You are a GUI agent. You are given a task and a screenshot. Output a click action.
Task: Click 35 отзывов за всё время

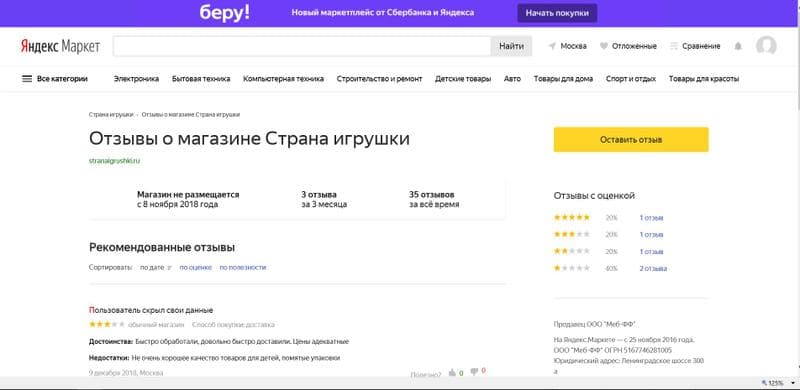pyautogui.click(x=434, y=200)
